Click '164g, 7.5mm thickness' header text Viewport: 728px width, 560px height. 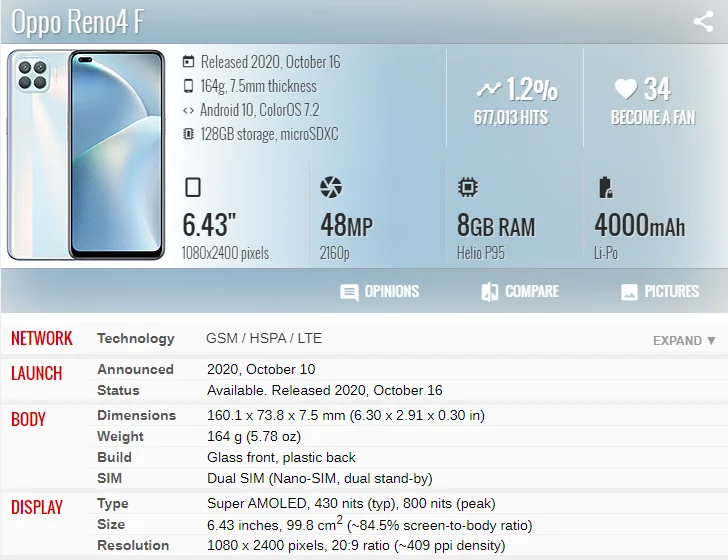pyautogui.click(x=259, y=86)
